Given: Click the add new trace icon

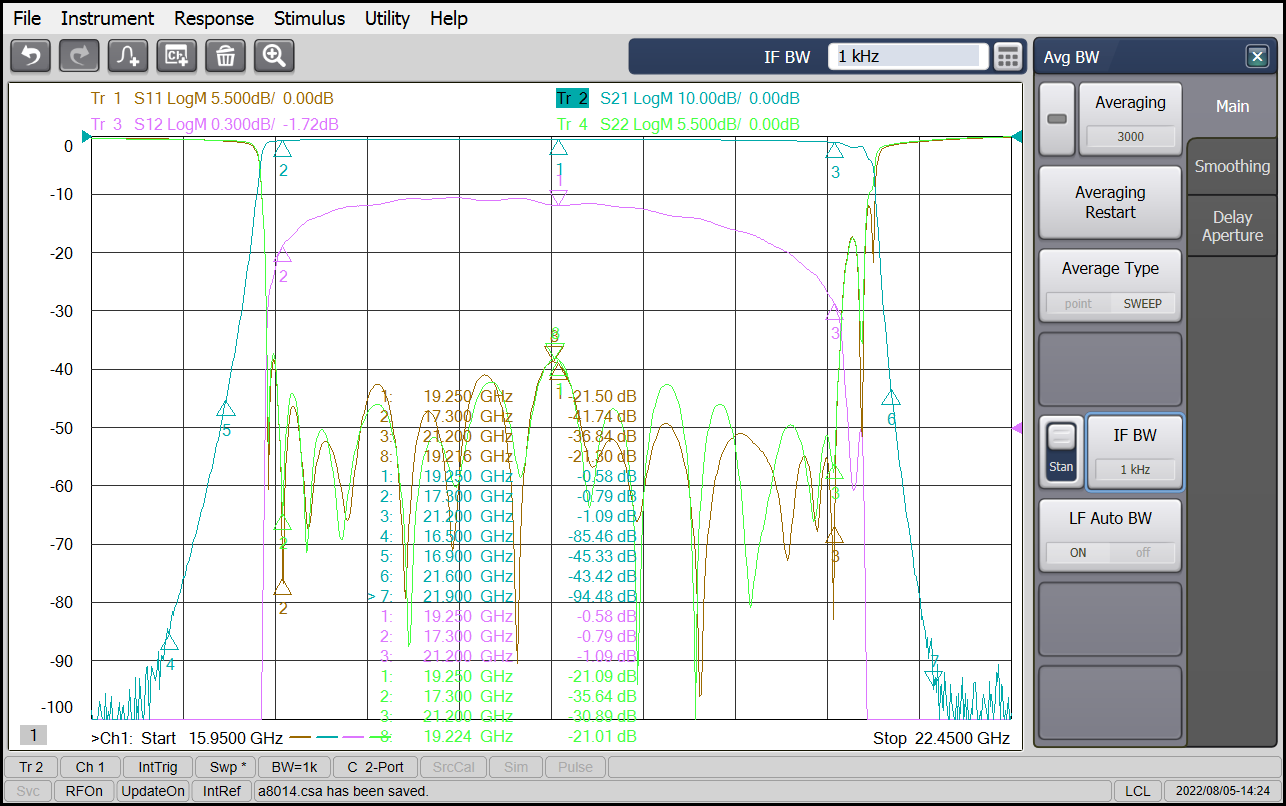Looking at the screenshot, I should (x=128, y=56).
